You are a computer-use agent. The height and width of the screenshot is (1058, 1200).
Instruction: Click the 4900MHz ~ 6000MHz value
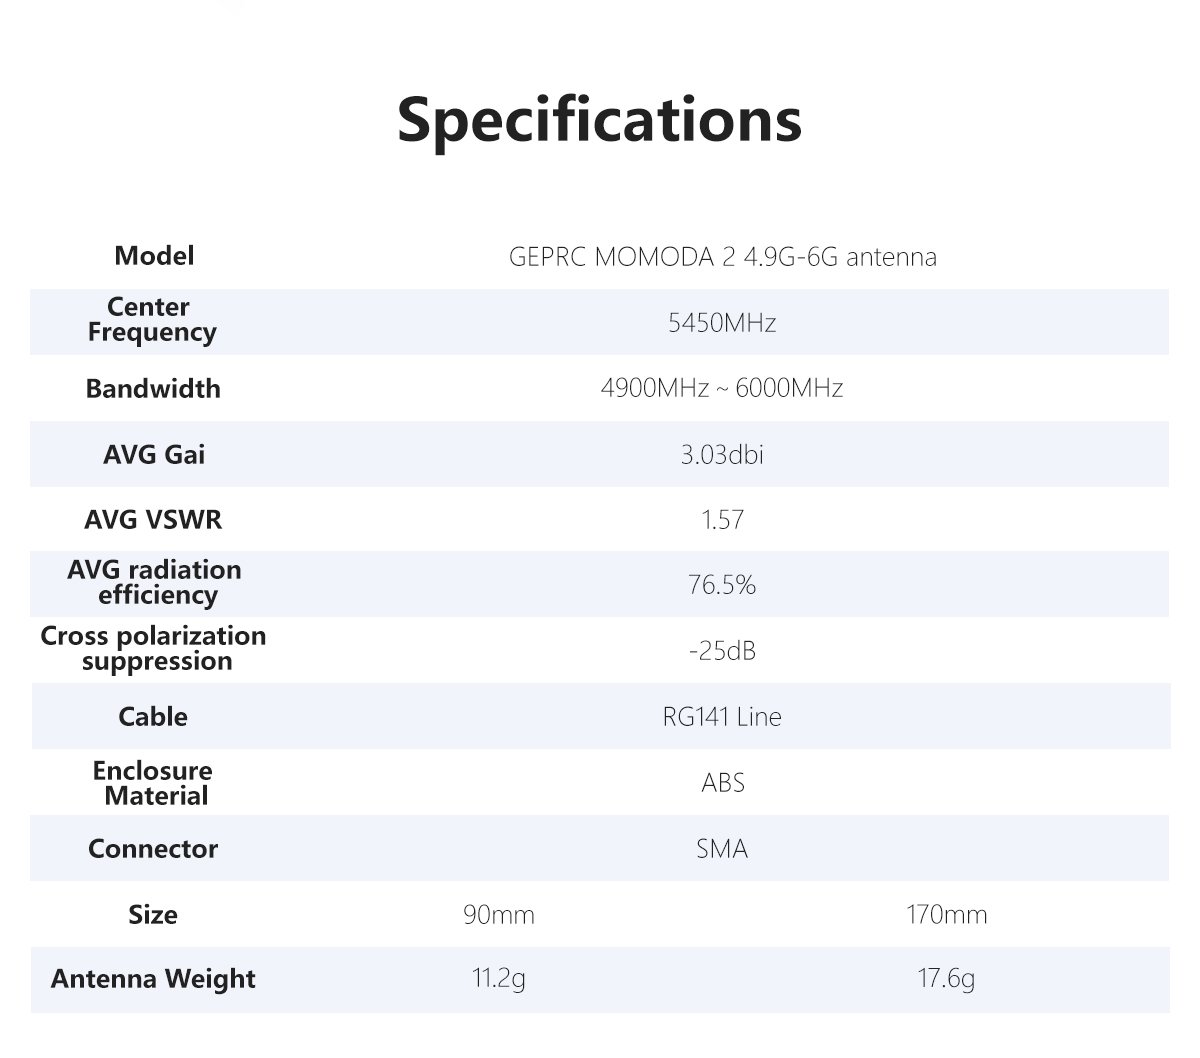[722, 388]
